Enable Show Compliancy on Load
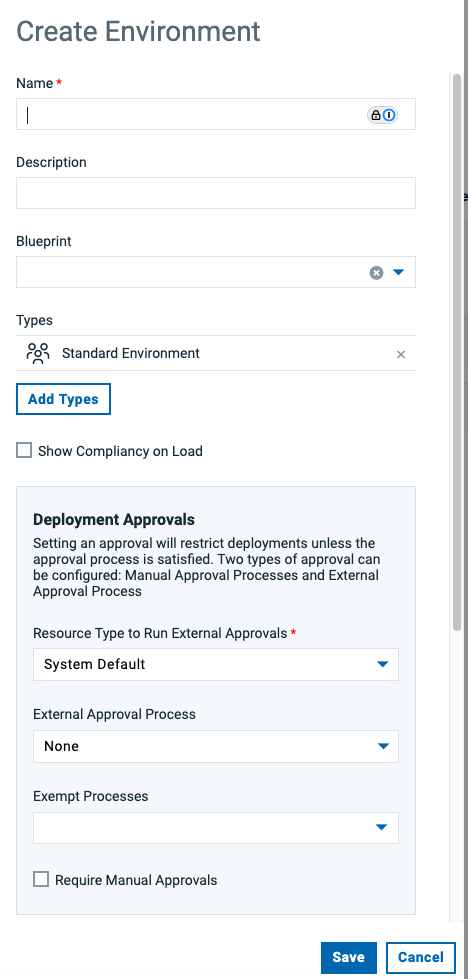468x979 pixels. (x=24, y=450)
